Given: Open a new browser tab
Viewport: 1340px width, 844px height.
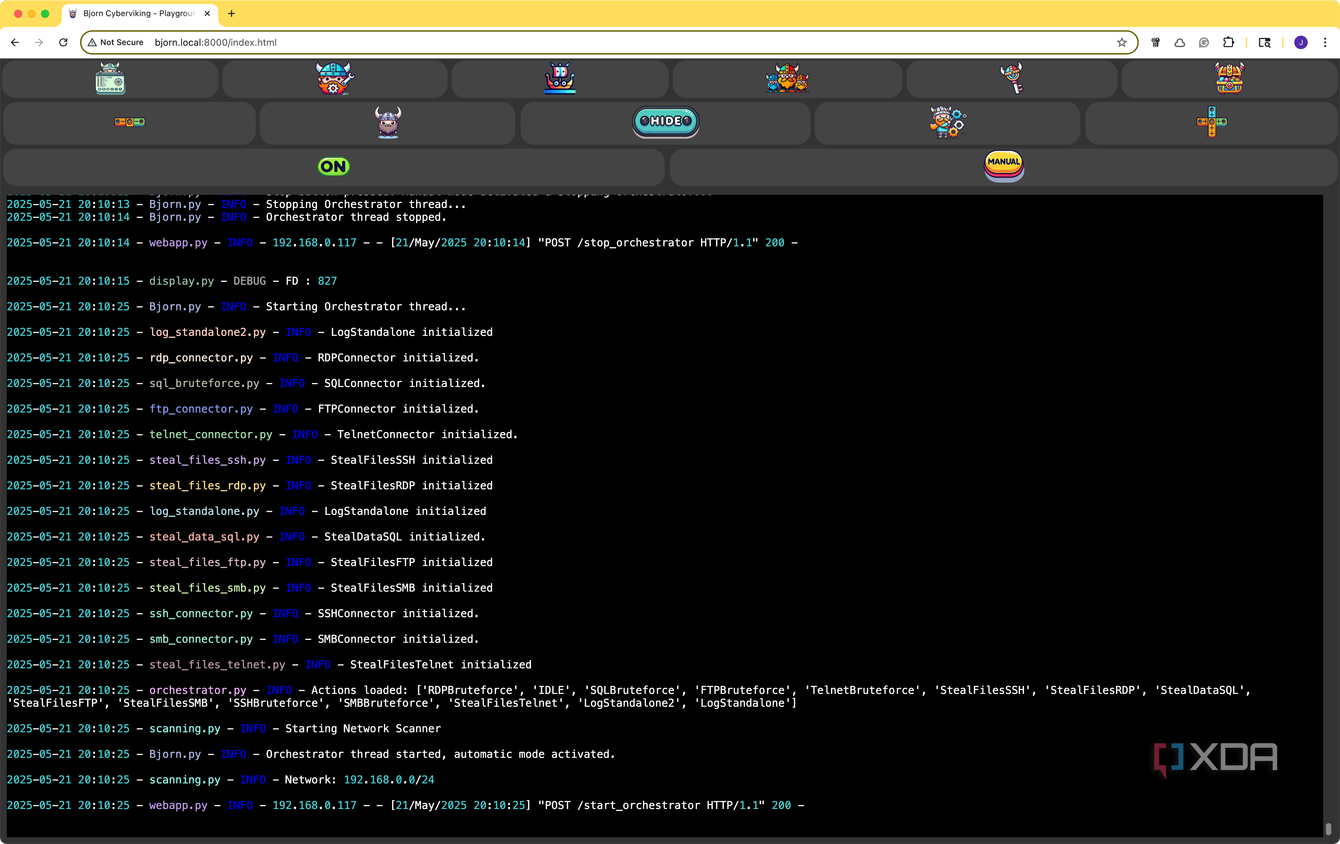Looking at the screenshot, I should (x=232, y=14).
